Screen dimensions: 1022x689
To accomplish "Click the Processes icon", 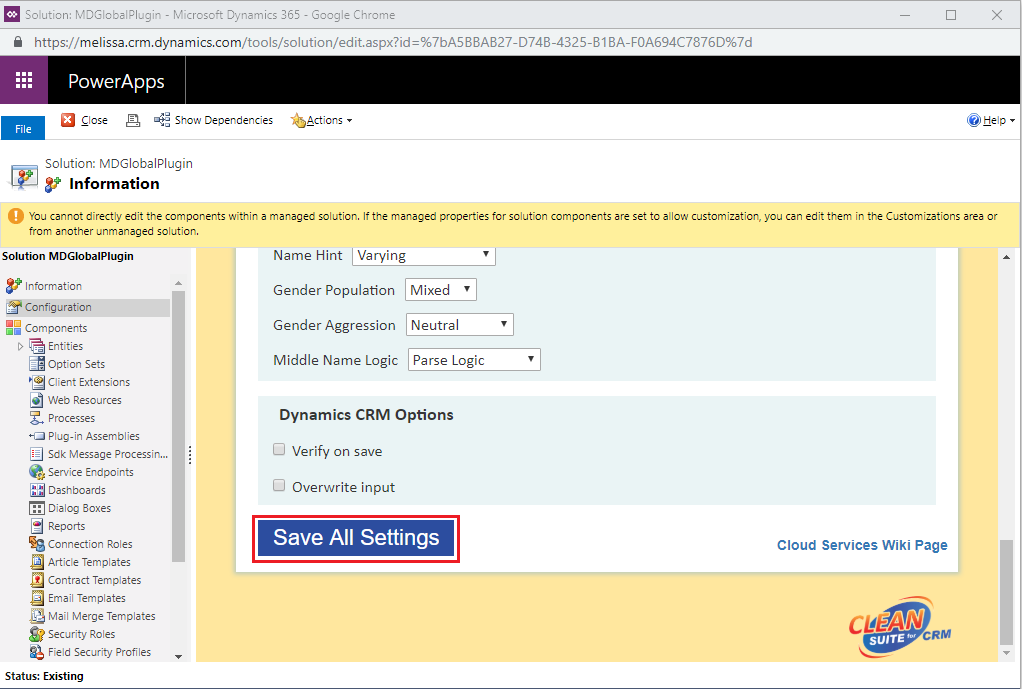I will pos(37,418).
